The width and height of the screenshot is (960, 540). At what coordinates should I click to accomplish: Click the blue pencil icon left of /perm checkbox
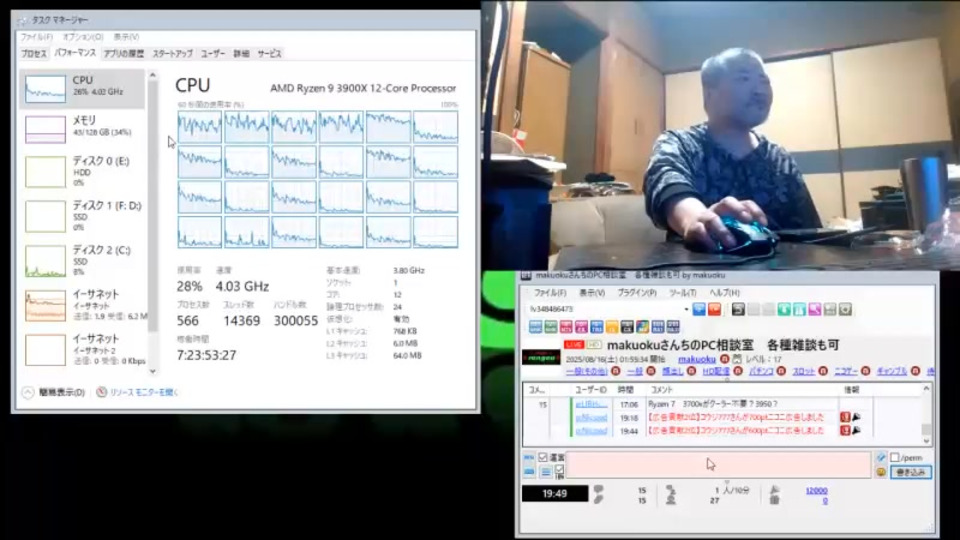881,458
